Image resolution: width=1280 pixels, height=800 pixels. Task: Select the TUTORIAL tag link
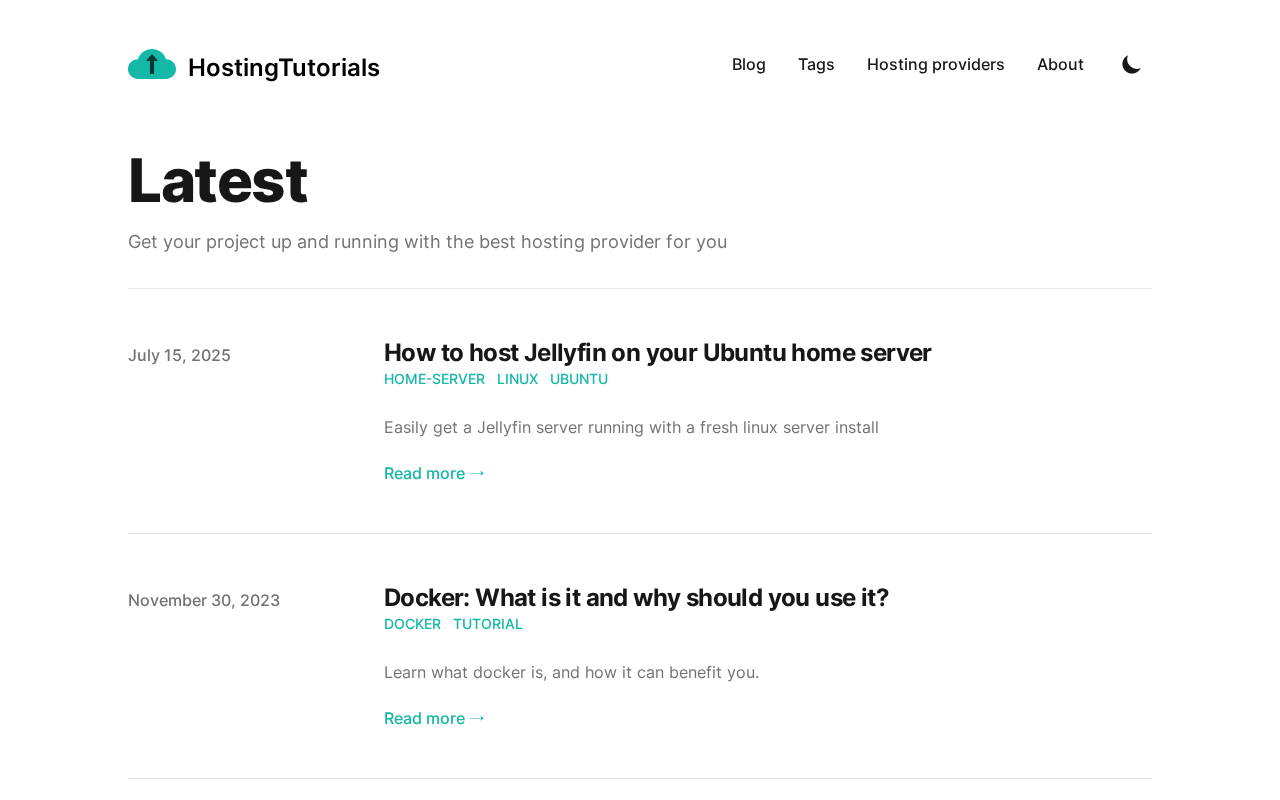pos(488,624)
